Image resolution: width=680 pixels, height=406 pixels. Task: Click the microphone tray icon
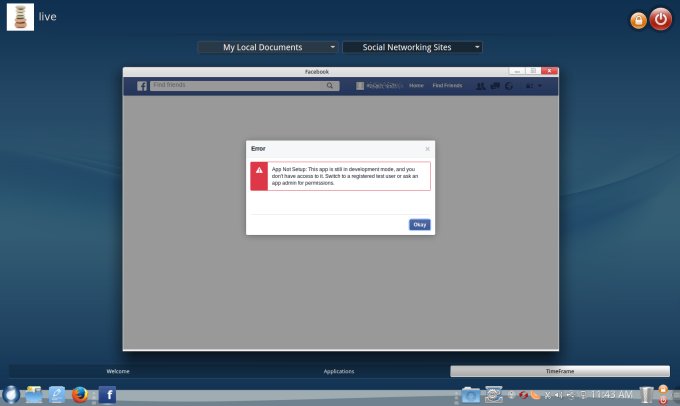click(512, 395)
